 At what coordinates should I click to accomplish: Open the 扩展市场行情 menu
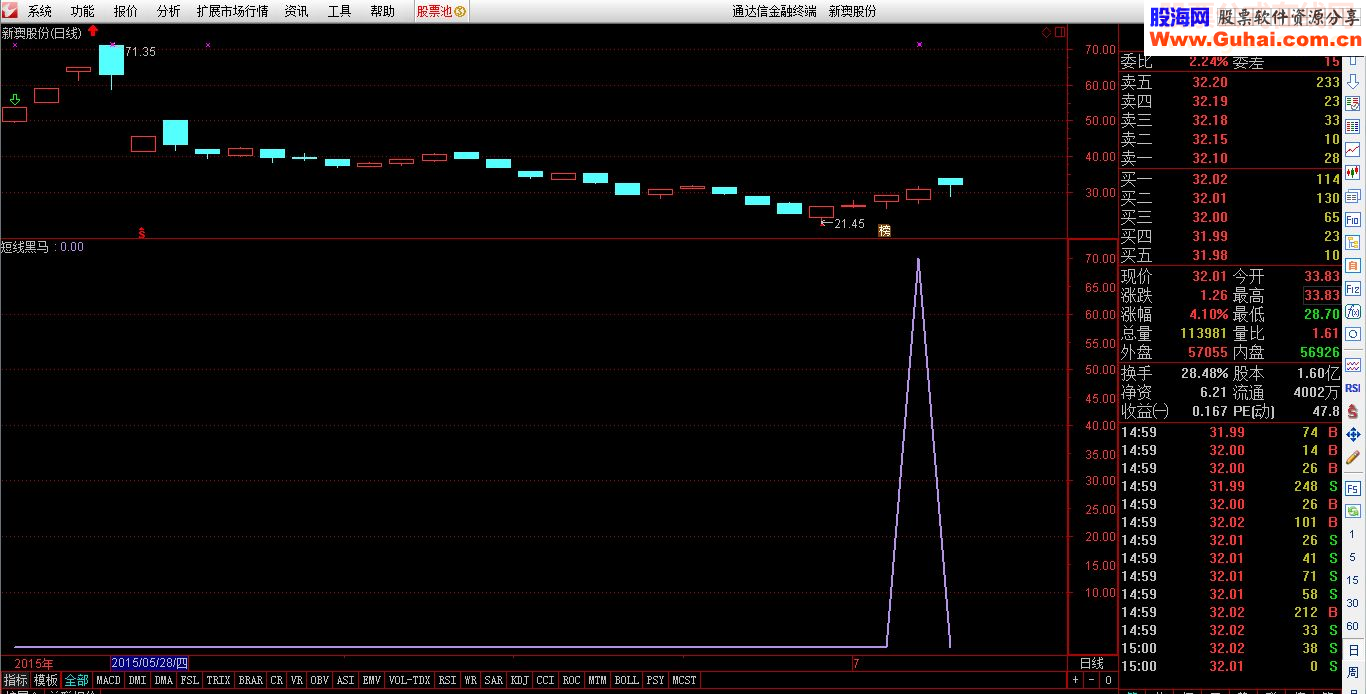(232, 11)
